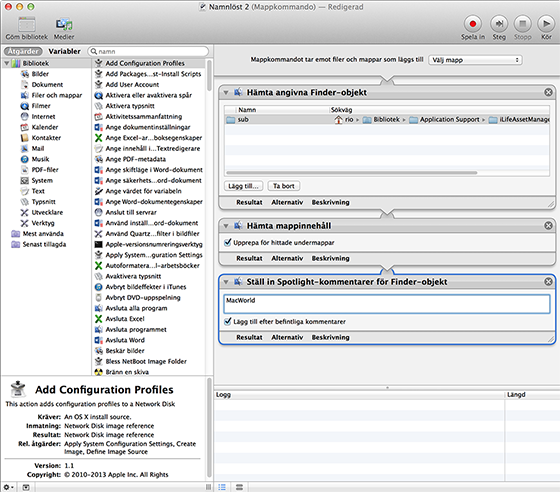560x492 pixels.
Task: Show Resultat of Hämta mappinnehåll action
Action: point(249,258)
